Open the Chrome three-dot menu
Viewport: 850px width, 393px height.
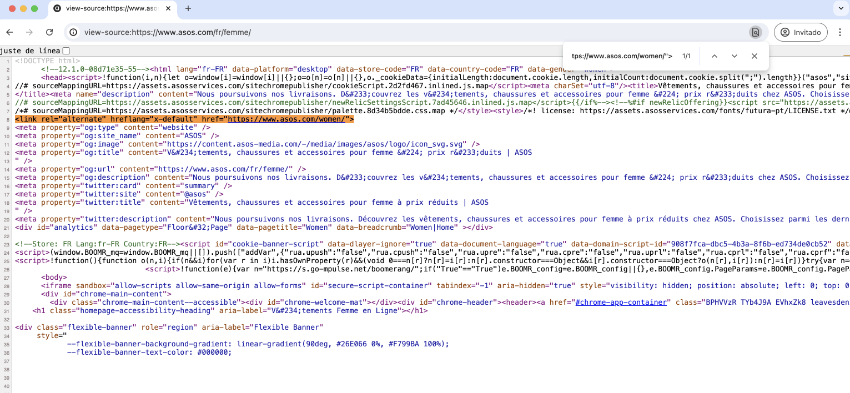[x=840, y=33]
